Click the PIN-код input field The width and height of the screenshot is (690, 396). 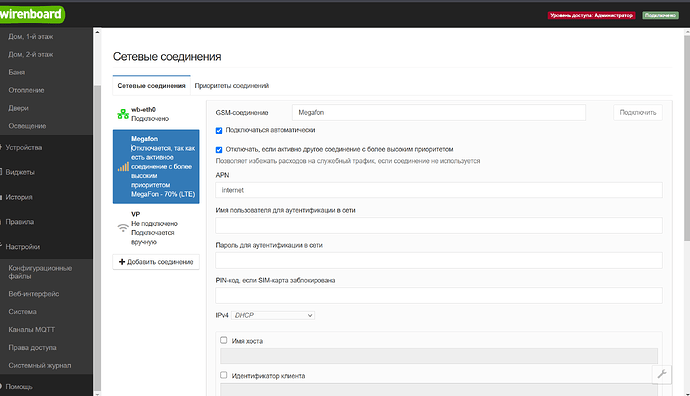439,295
